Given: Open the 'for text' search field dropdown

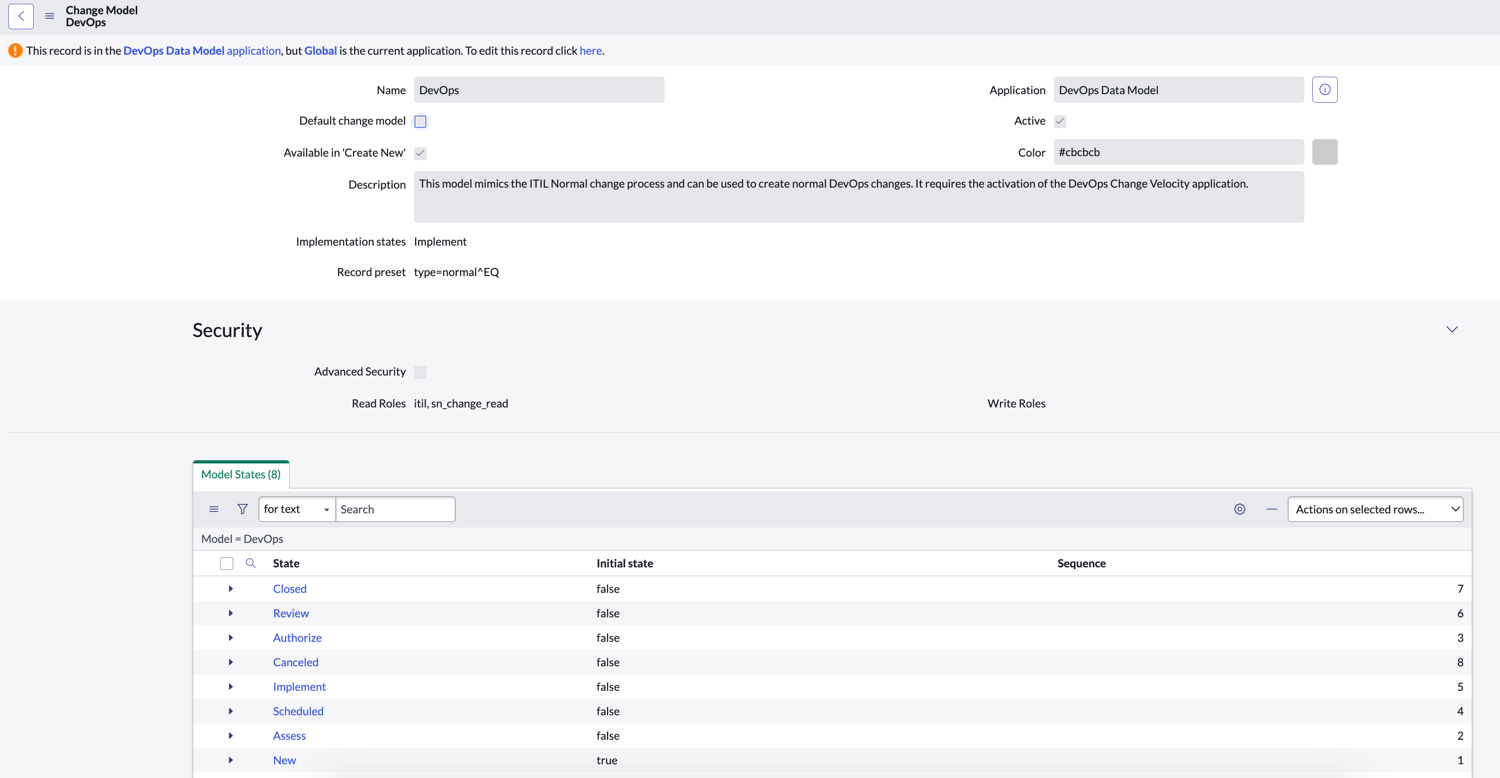Looking at the screenshot, I should click(x=297, y=509).
